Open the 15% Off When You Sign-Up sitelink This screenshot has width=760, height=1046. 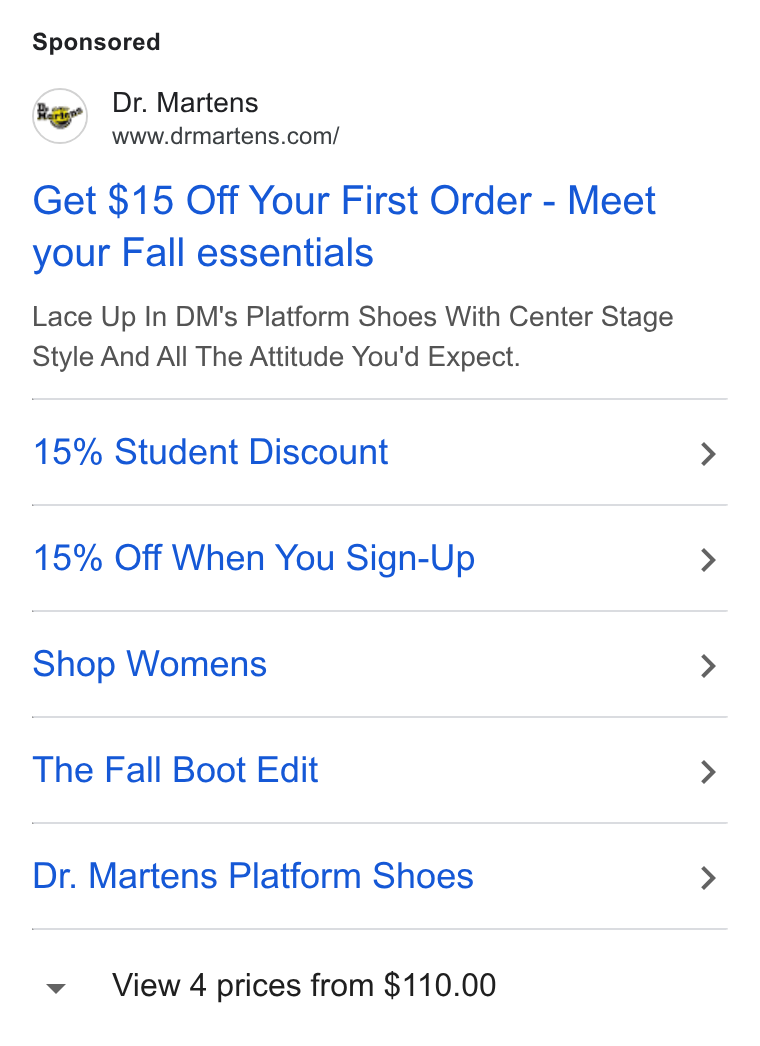pos(254,558)
